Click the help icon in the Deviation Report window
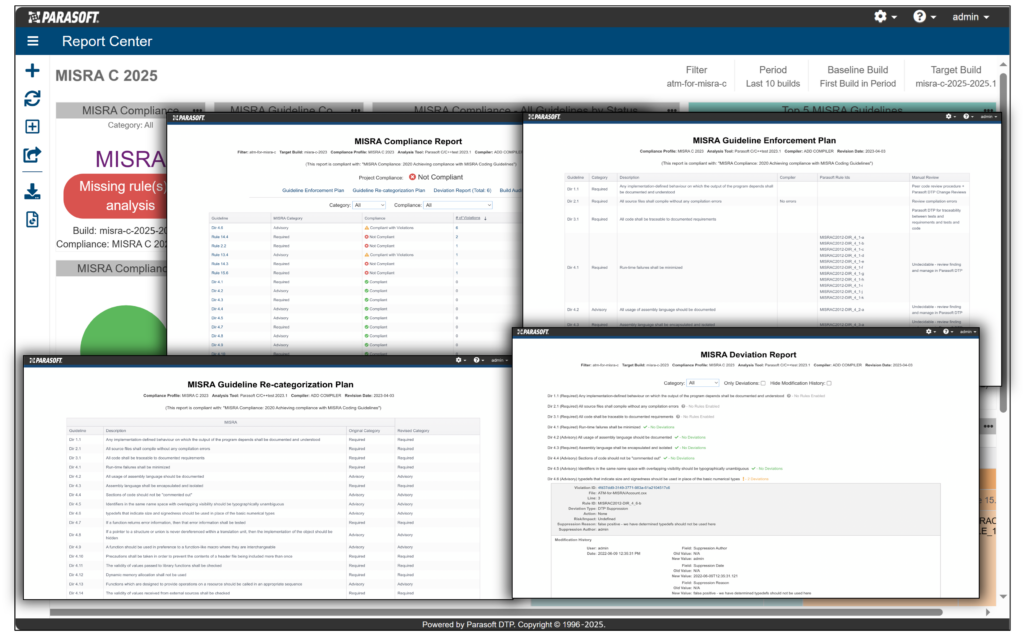 pyautogui.click(x=947, y=332)
